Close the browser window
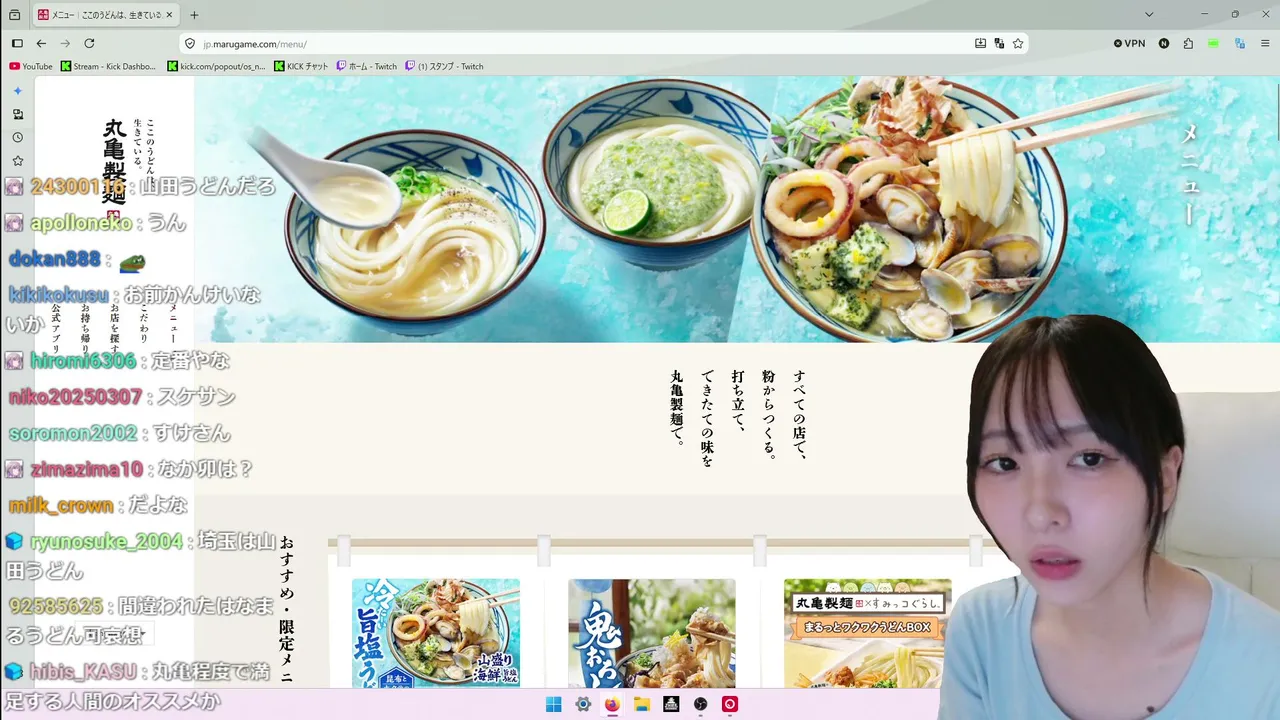The height and width of the screenshot is (720, 1280). tap(1264, 15)
